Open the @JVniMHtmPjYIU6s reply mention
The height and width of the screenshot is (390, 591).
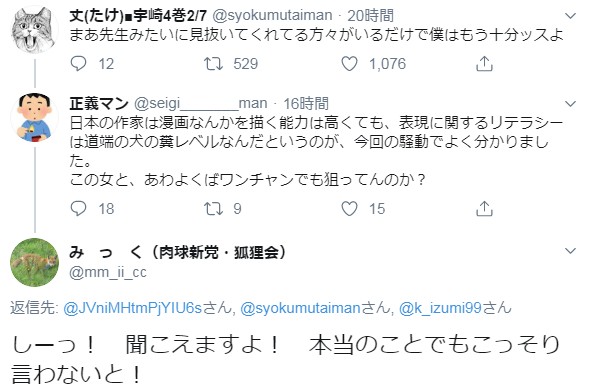(133, 308)
